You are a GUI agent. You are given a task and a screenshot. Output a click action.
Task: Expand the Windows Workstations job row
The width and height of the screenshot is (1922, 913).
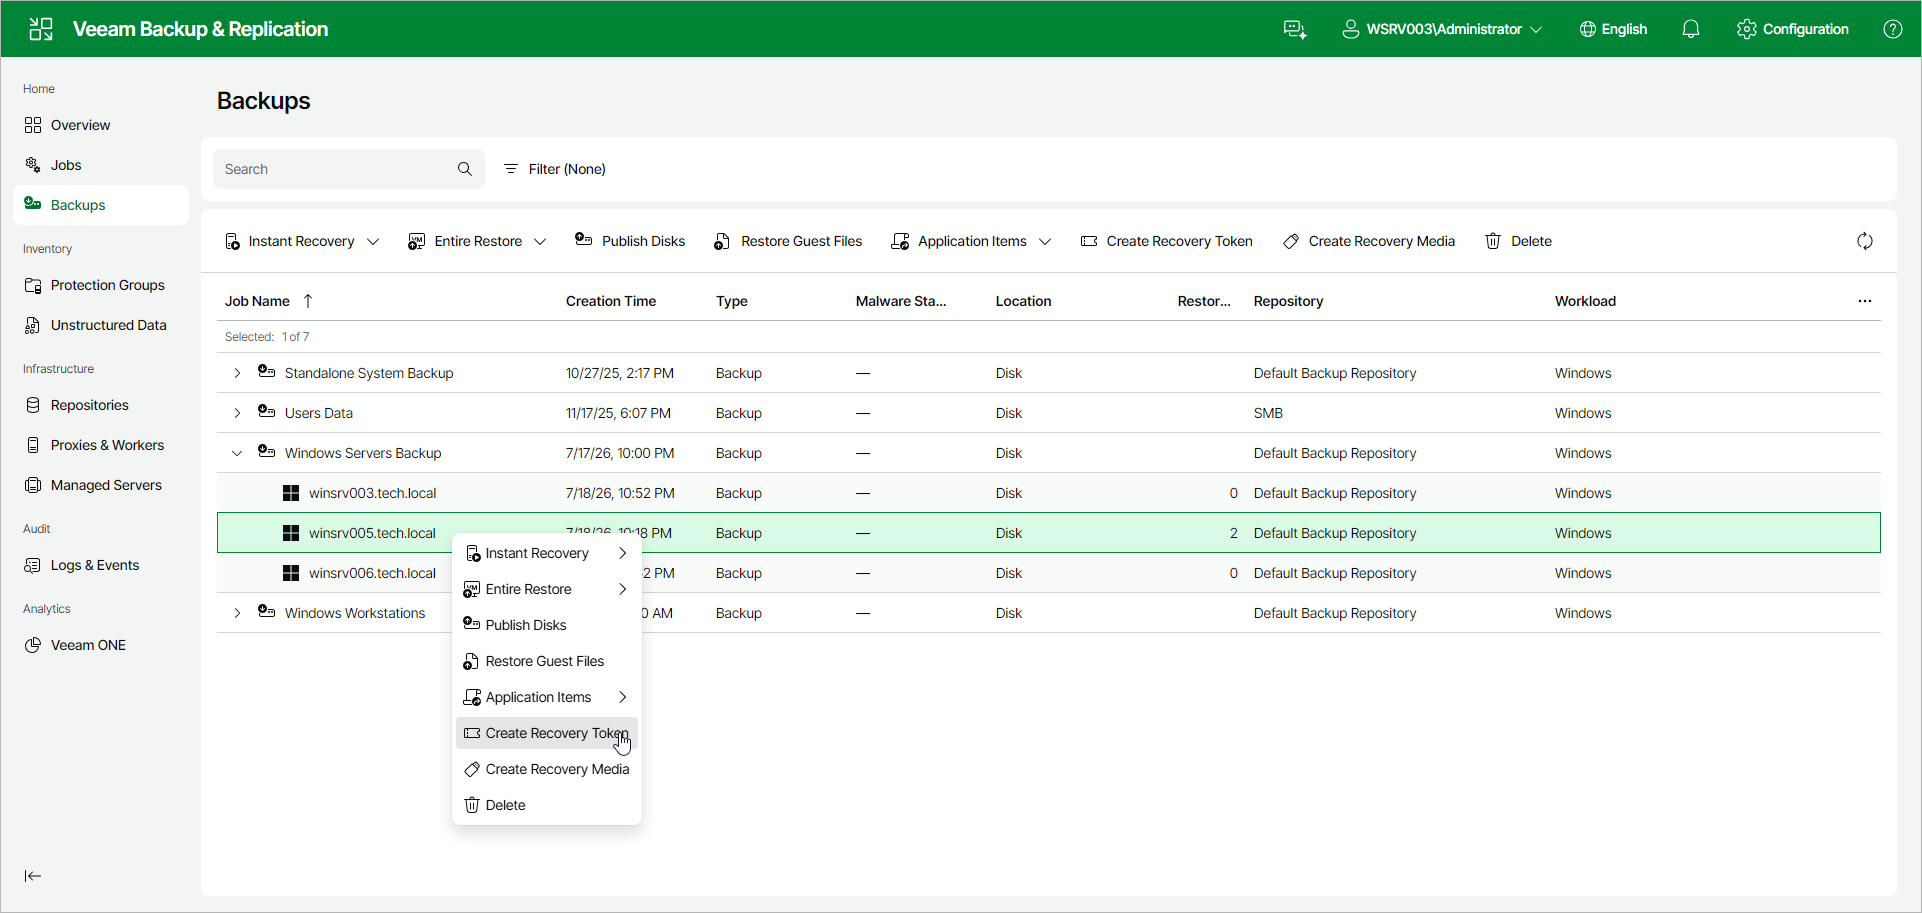click(237, 613)
